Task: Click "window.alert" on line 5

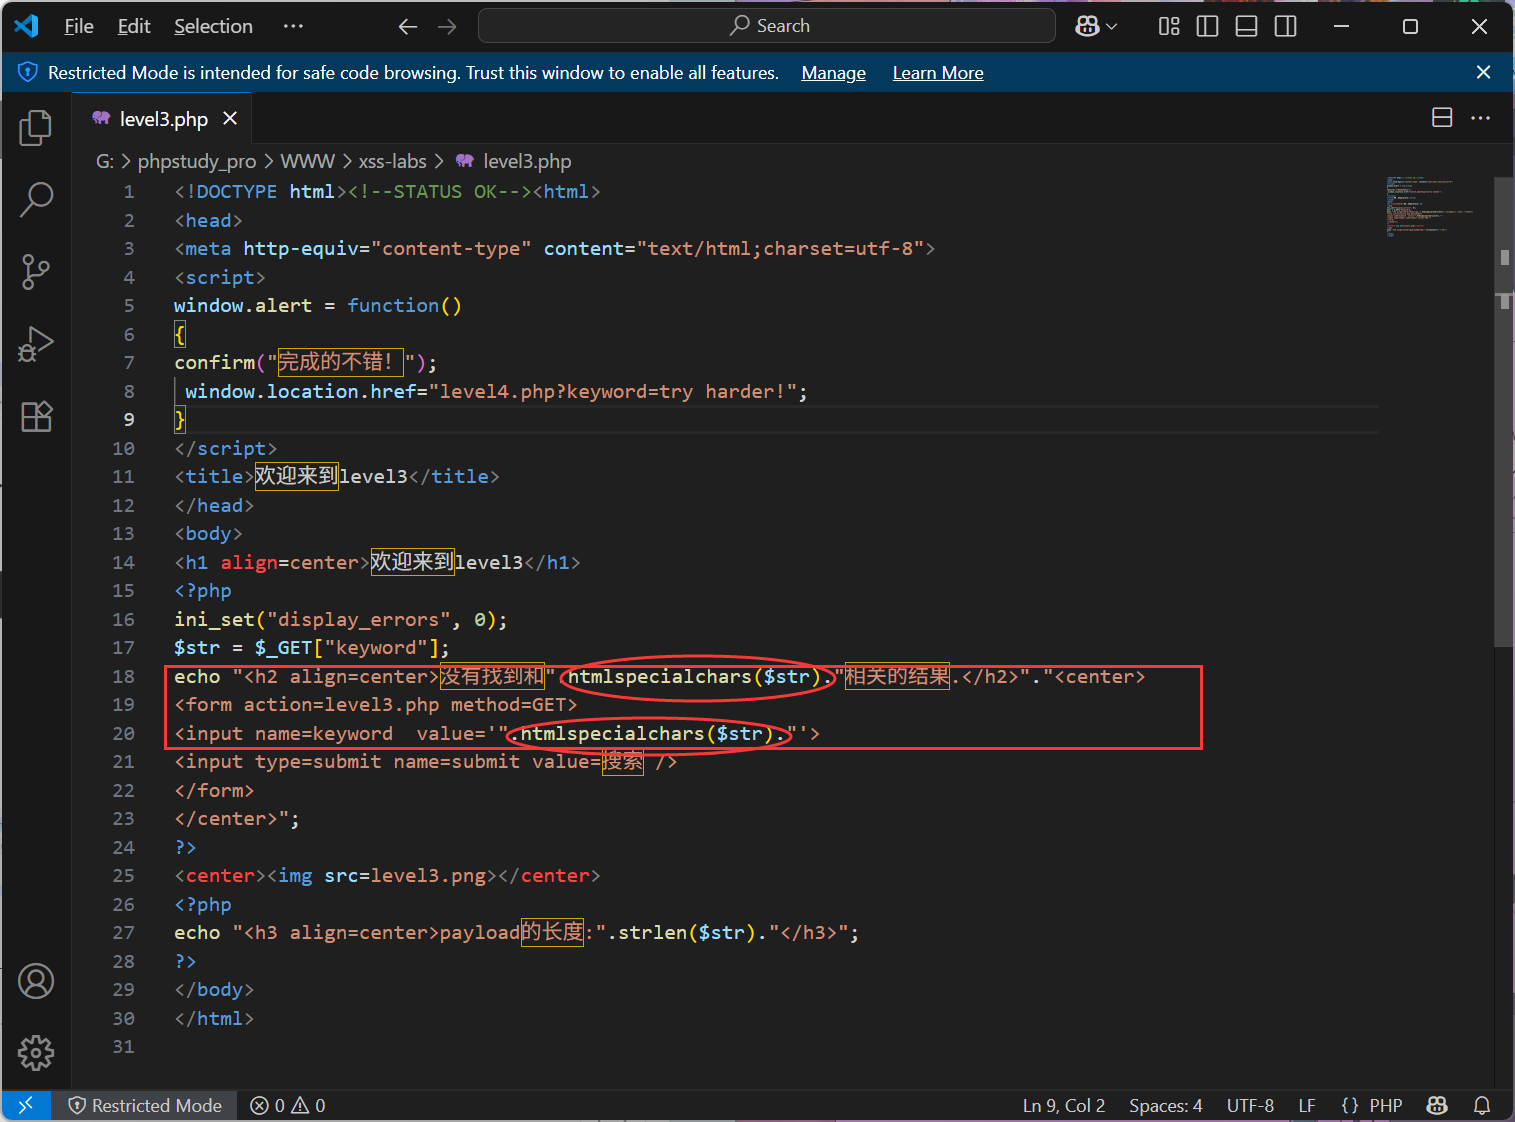Action: (x=243, y=306)
